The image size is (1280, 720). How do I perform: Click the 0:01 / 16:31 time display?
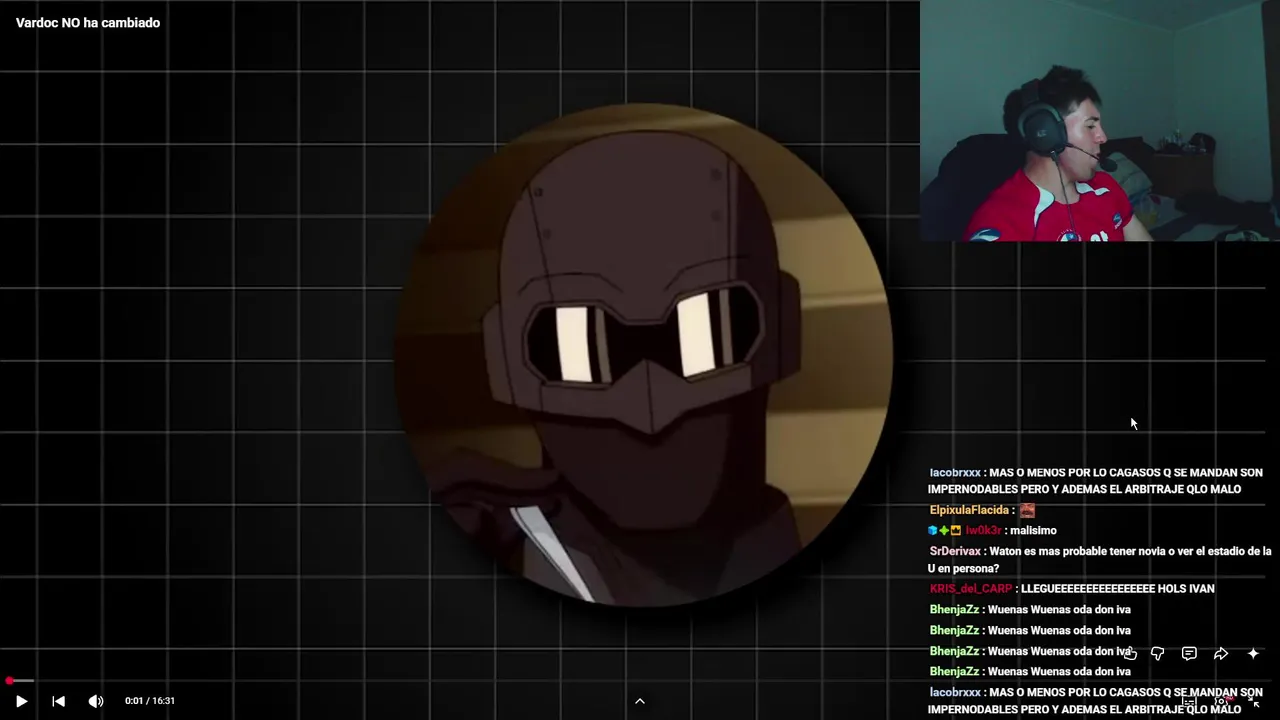pos(150,701)
